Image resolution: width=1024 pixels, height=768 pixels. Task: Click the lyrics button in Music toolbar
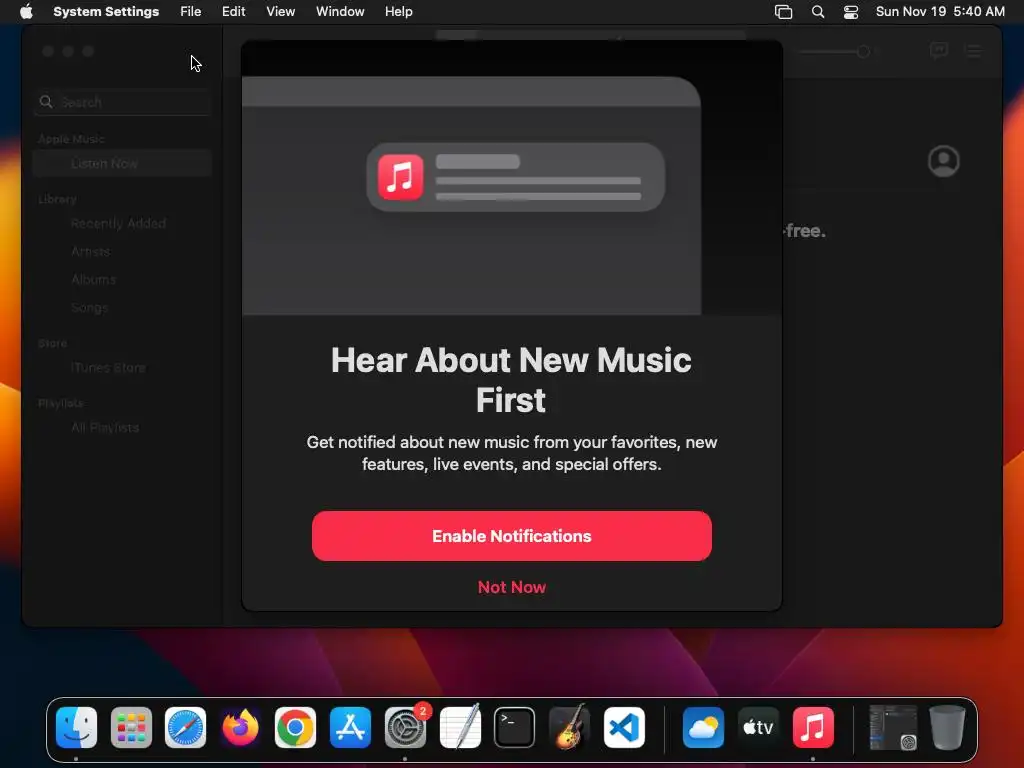coord(938,50)
